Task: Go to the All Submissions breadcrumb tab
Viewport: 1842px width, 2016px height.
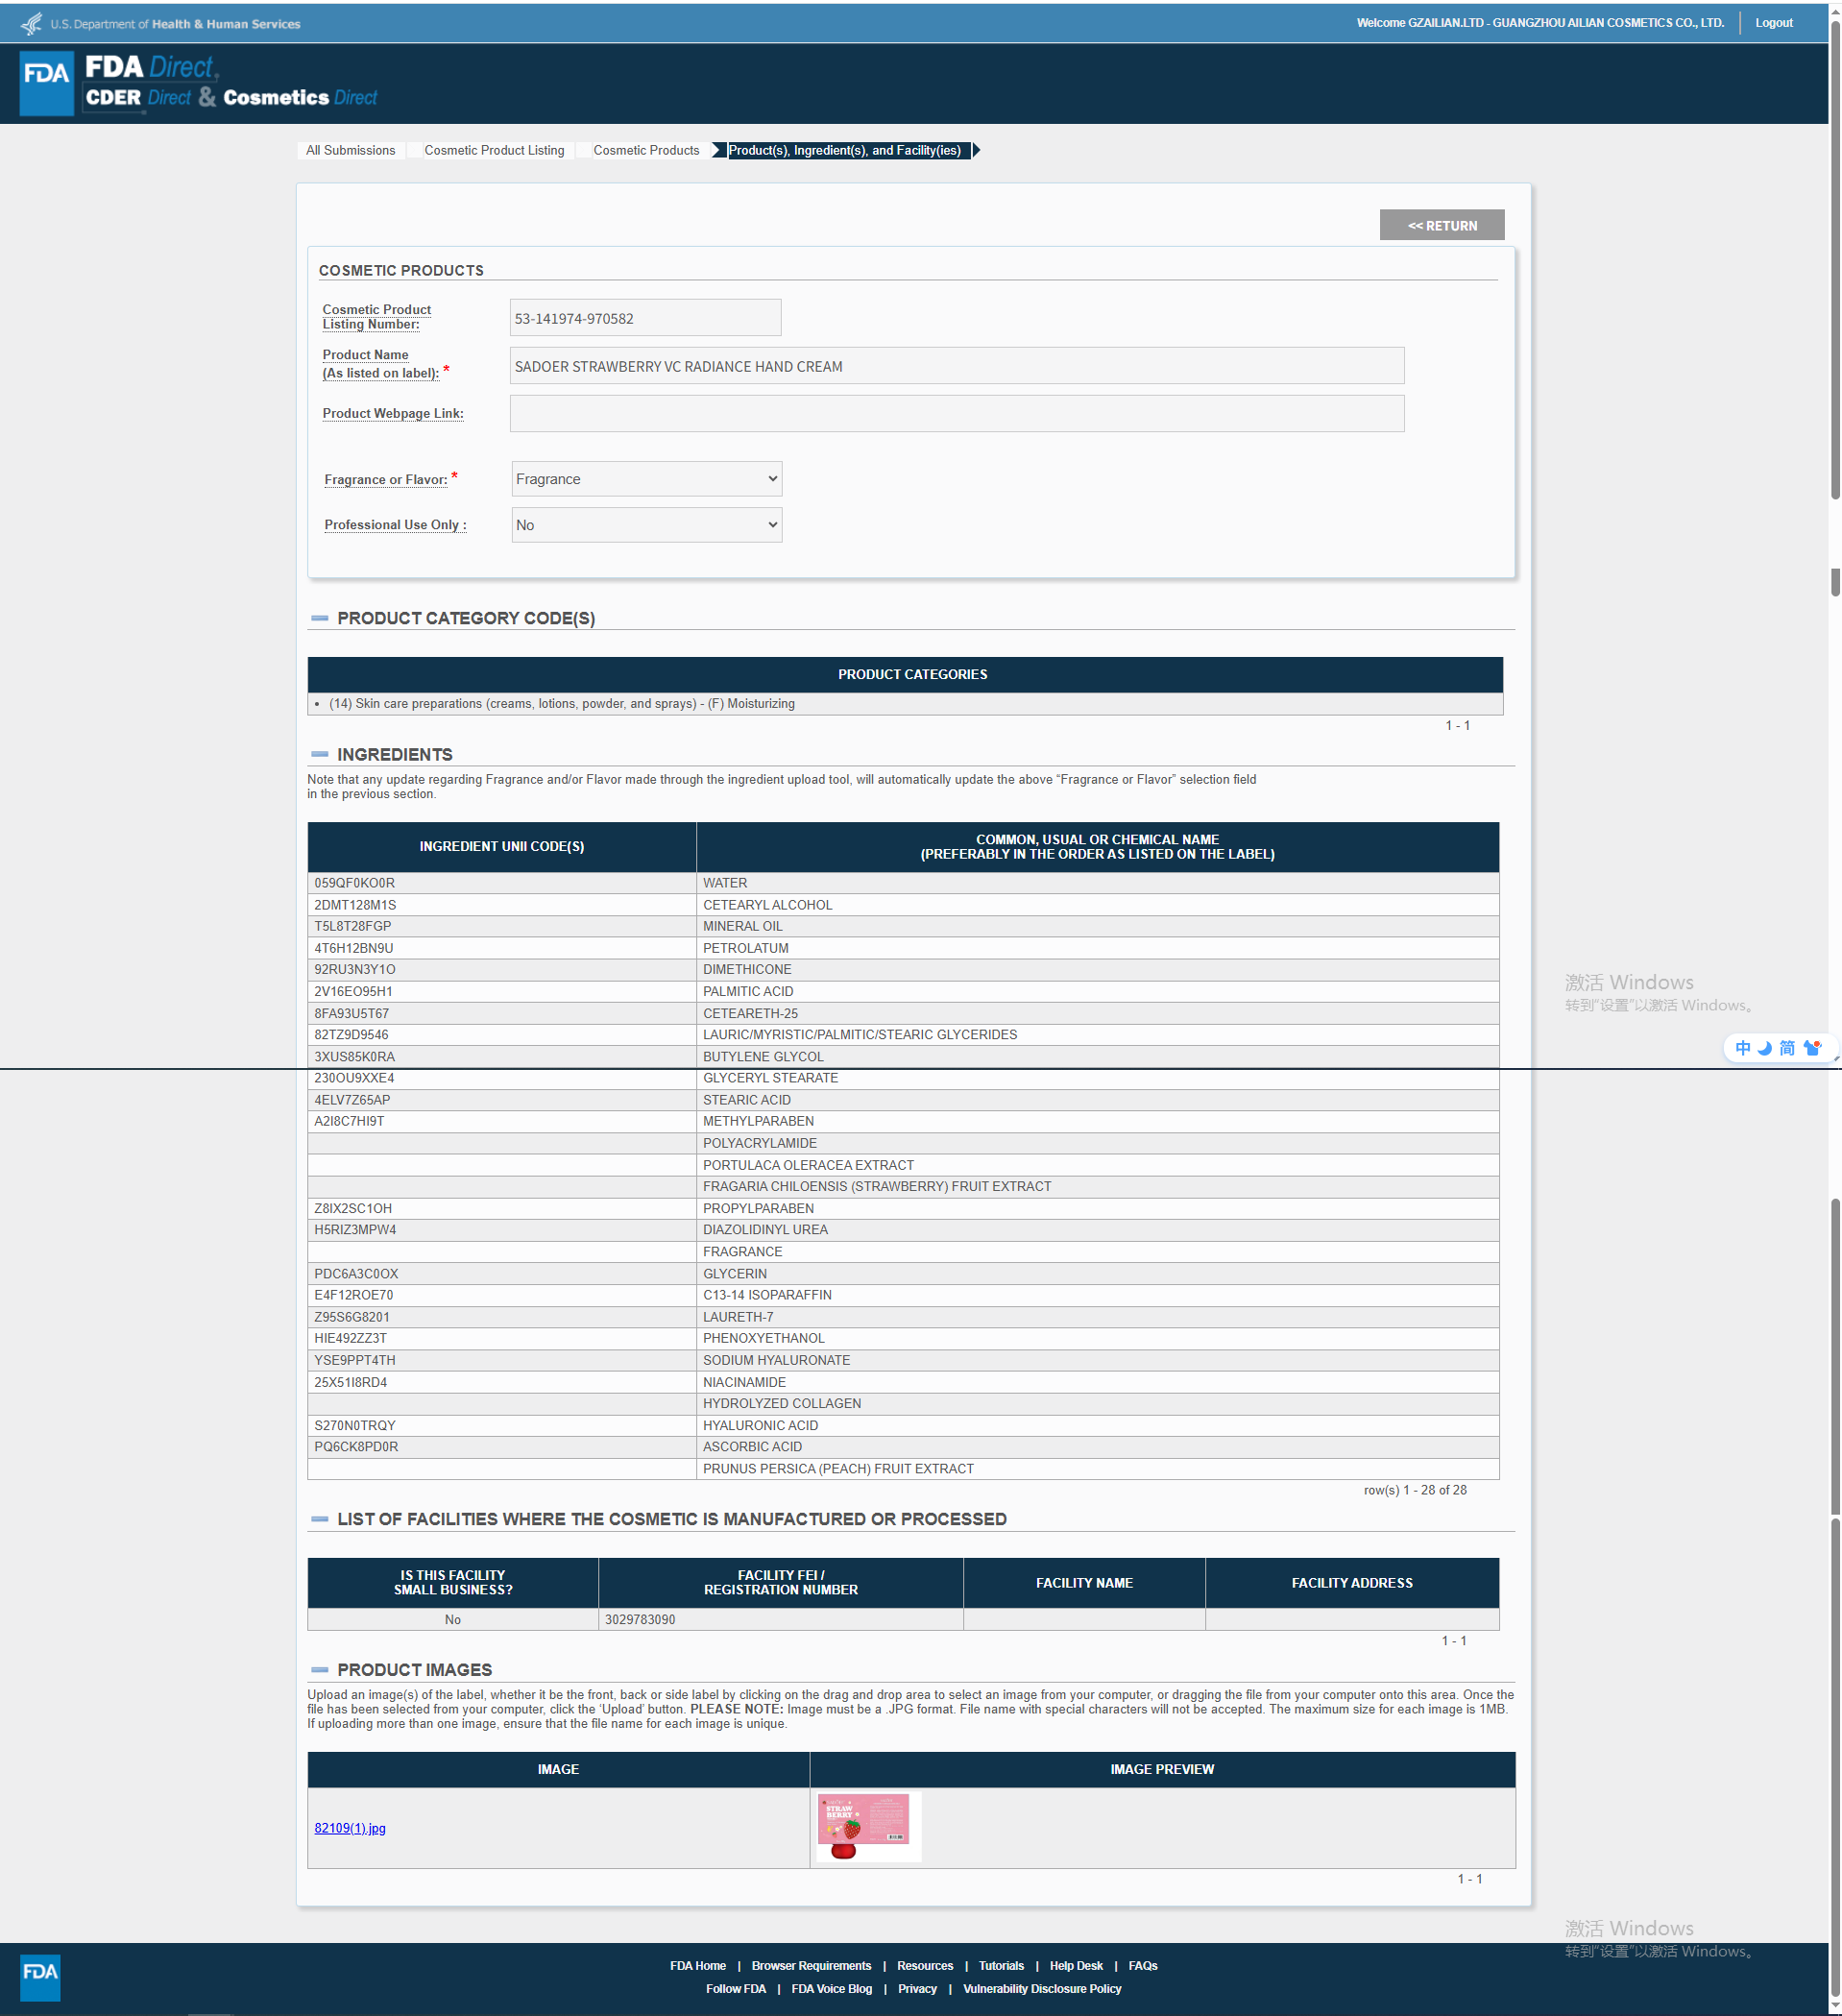Action: pyautogui.click(x=350, y=150)
